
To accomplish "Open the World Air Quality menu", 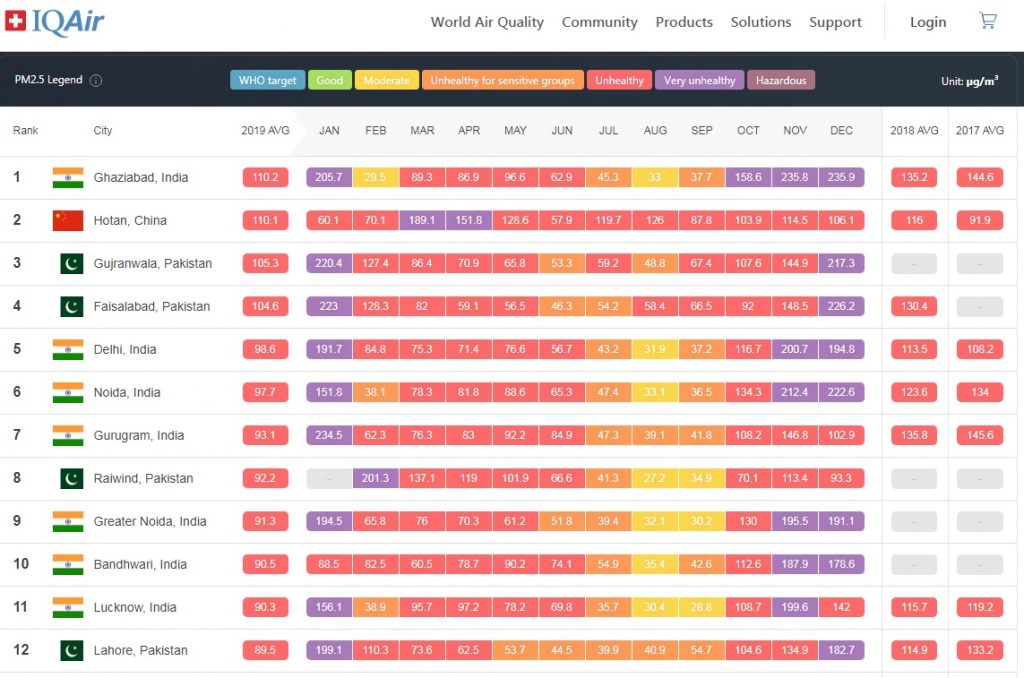I will pyautogui.click(x=487, y=22).
